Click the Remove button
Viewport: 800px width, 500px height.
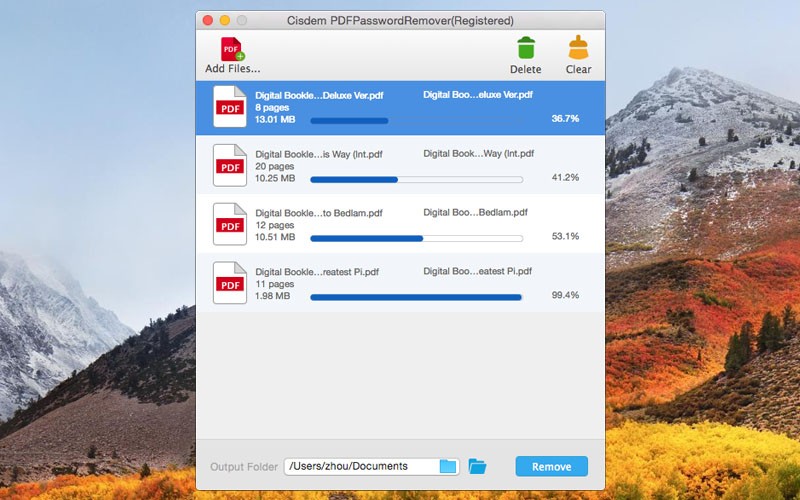552,466
